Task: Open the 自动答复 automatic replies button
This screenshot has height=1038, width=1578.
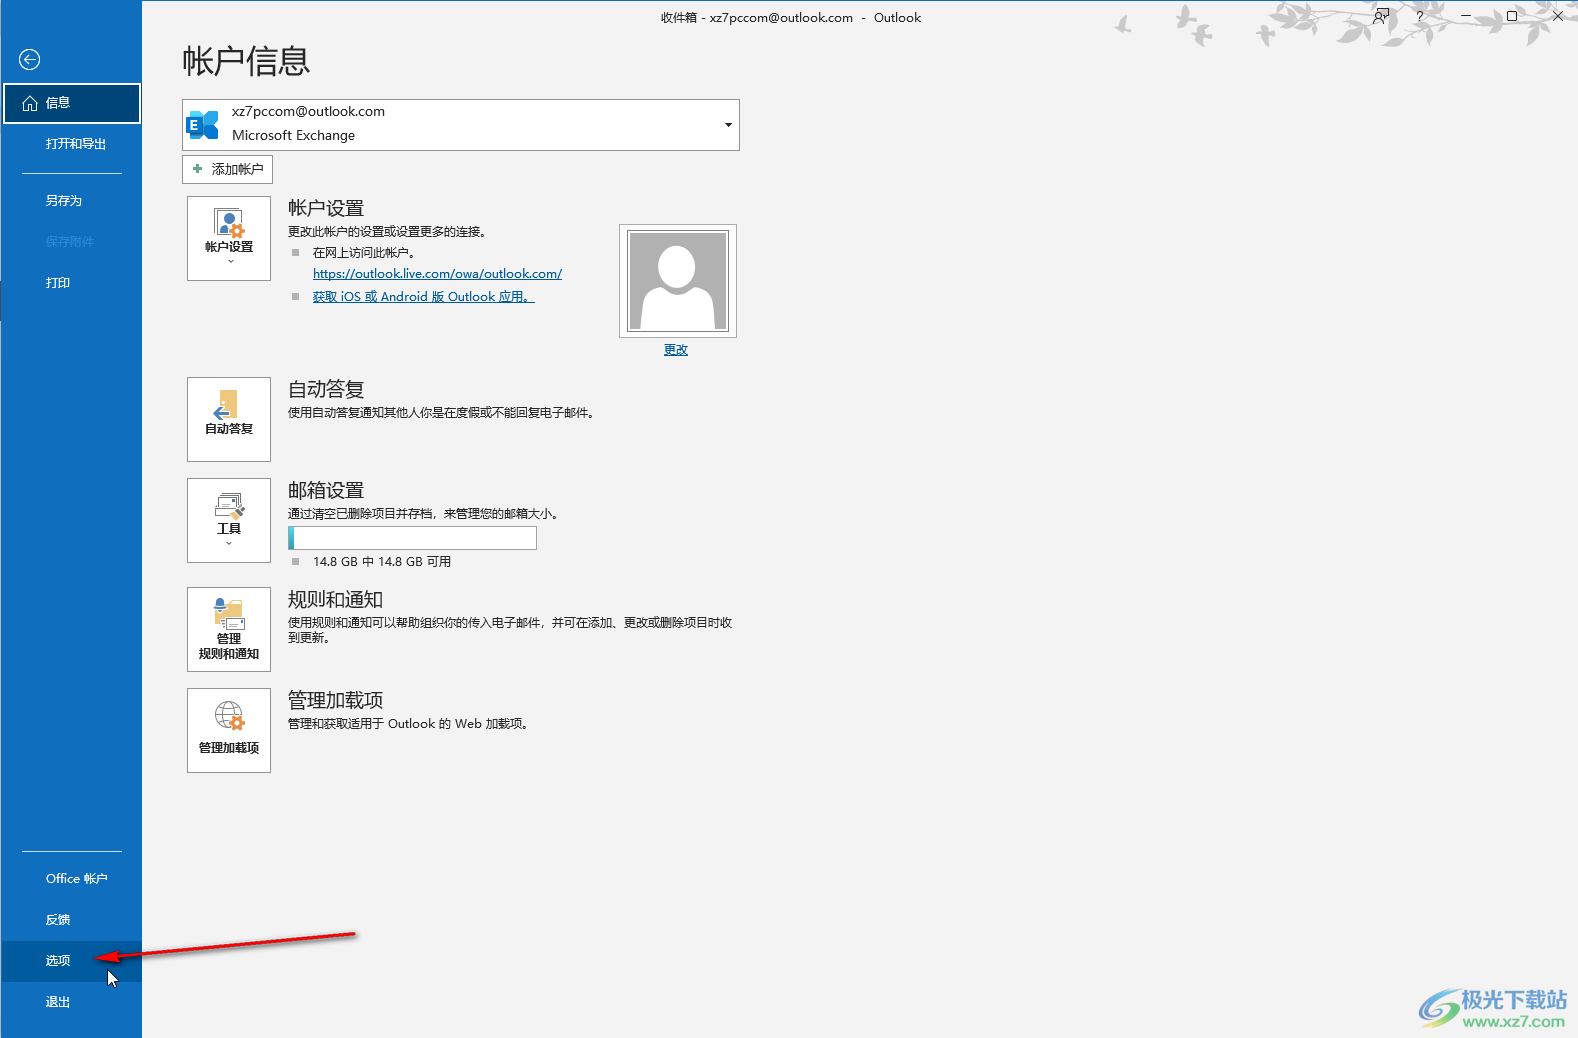Action: [x=229, y=419]
